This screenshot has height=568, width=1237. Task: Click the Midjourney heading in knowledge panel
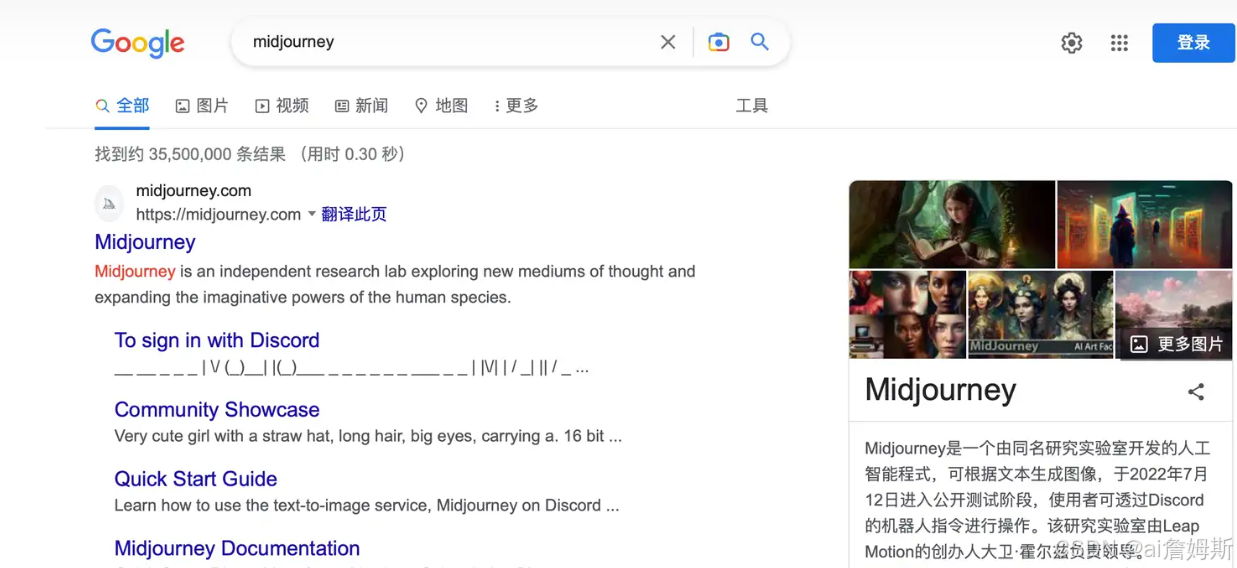pyautogui.click(x=940, y=390)
